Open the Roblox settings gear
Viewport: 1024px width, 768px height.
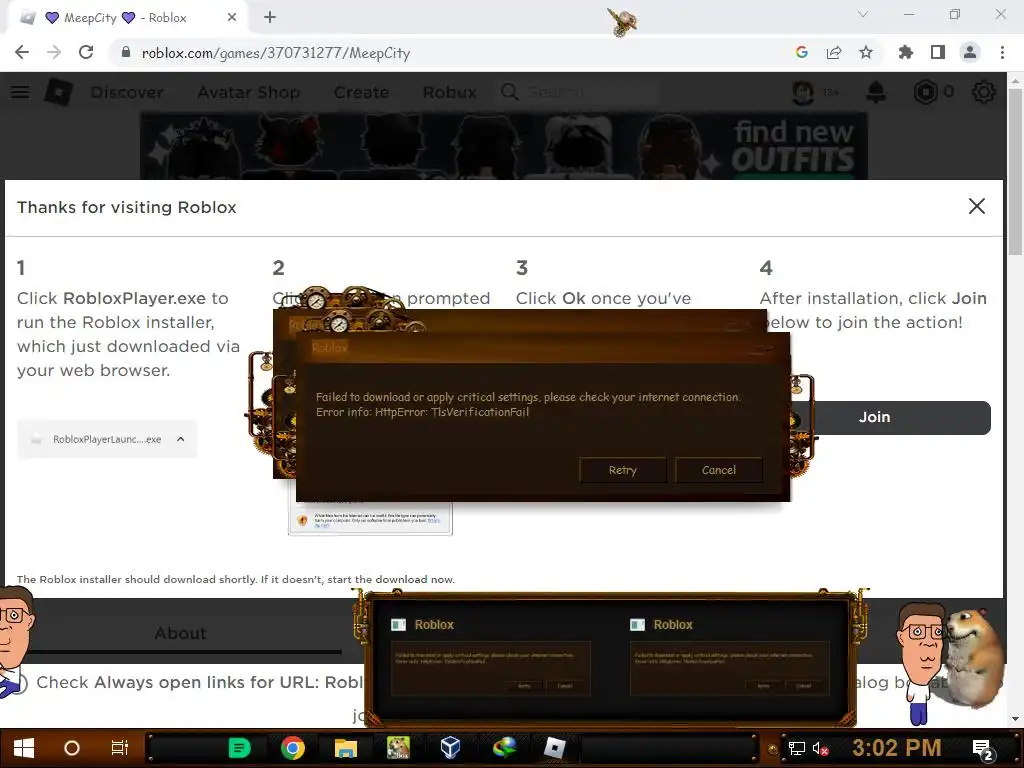coord(984,92)
